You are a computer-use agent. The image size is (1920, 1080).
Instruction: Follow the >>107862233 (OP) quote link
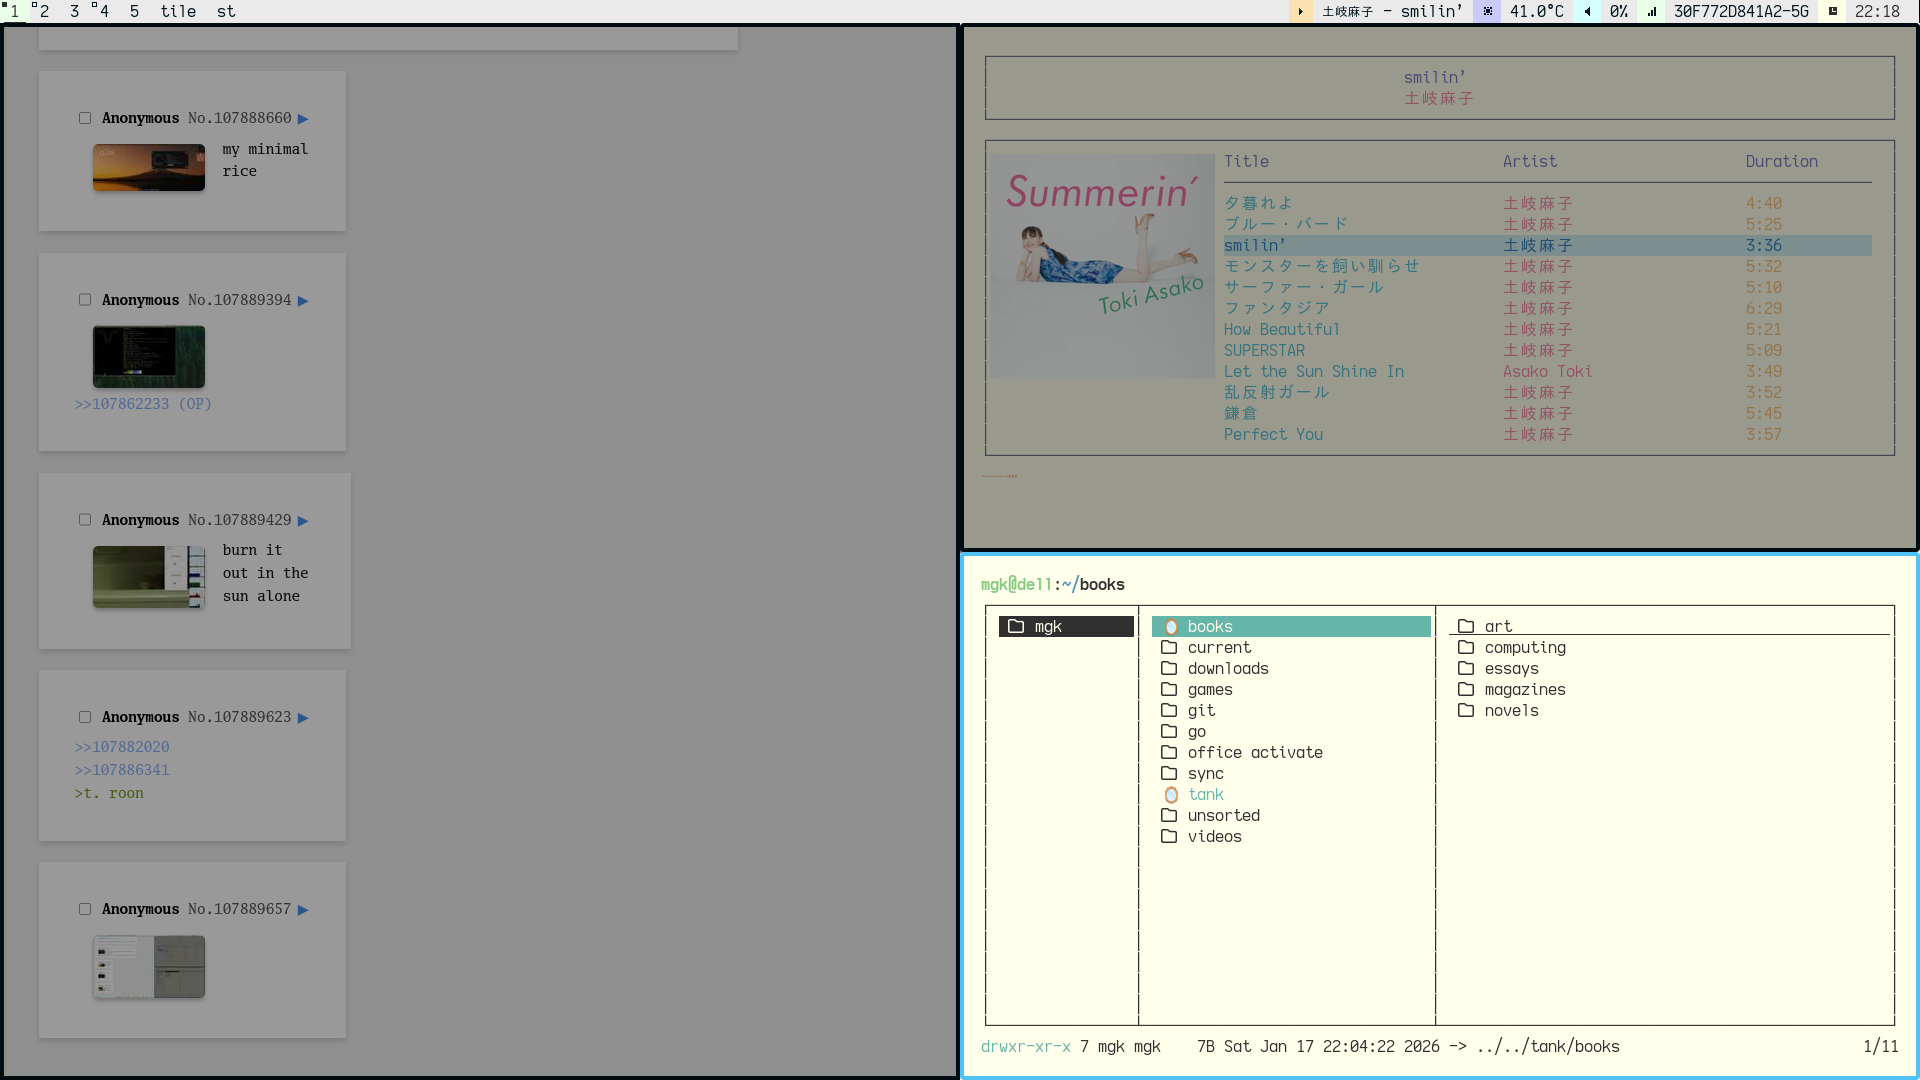point(143,404)
